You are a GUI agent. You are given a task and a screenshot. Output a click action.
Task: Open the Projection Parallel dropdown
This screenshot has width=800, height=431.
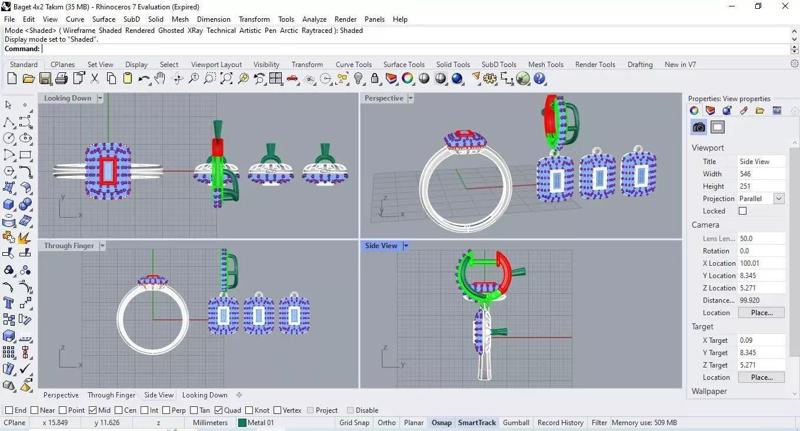pos(779,198)
